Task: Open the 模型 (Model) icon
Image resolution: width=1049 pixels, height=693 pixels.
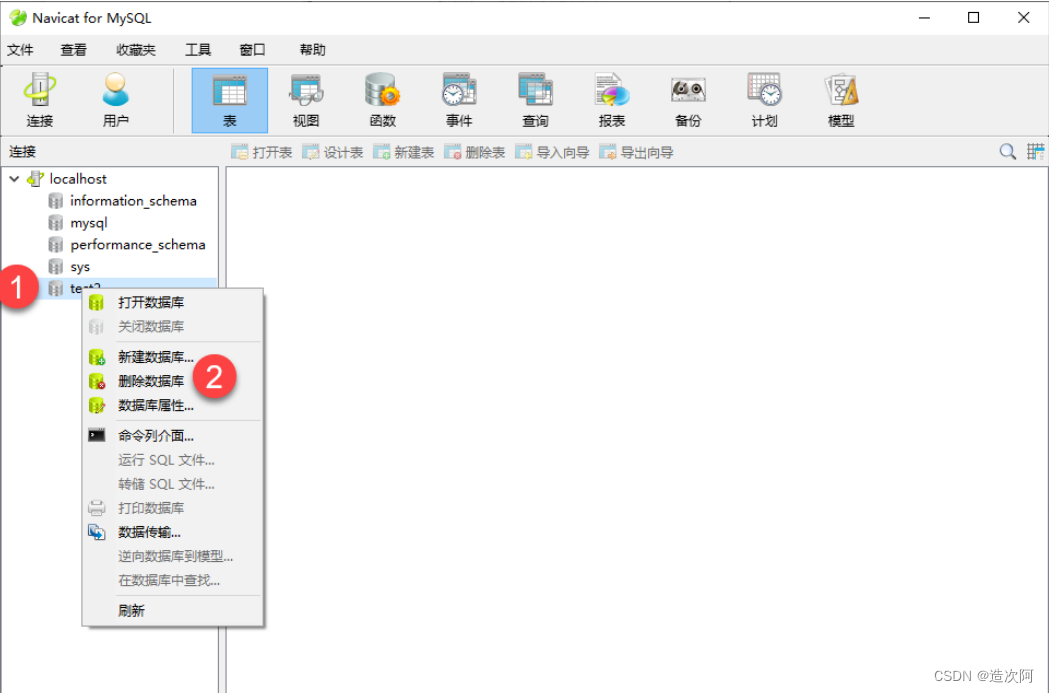Action: (x=840, y=100)
